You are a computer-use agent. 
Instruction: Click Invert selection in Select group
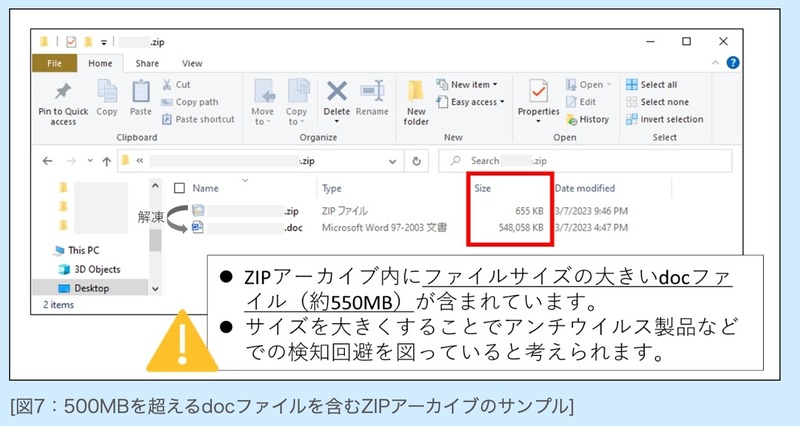(664, 119)
